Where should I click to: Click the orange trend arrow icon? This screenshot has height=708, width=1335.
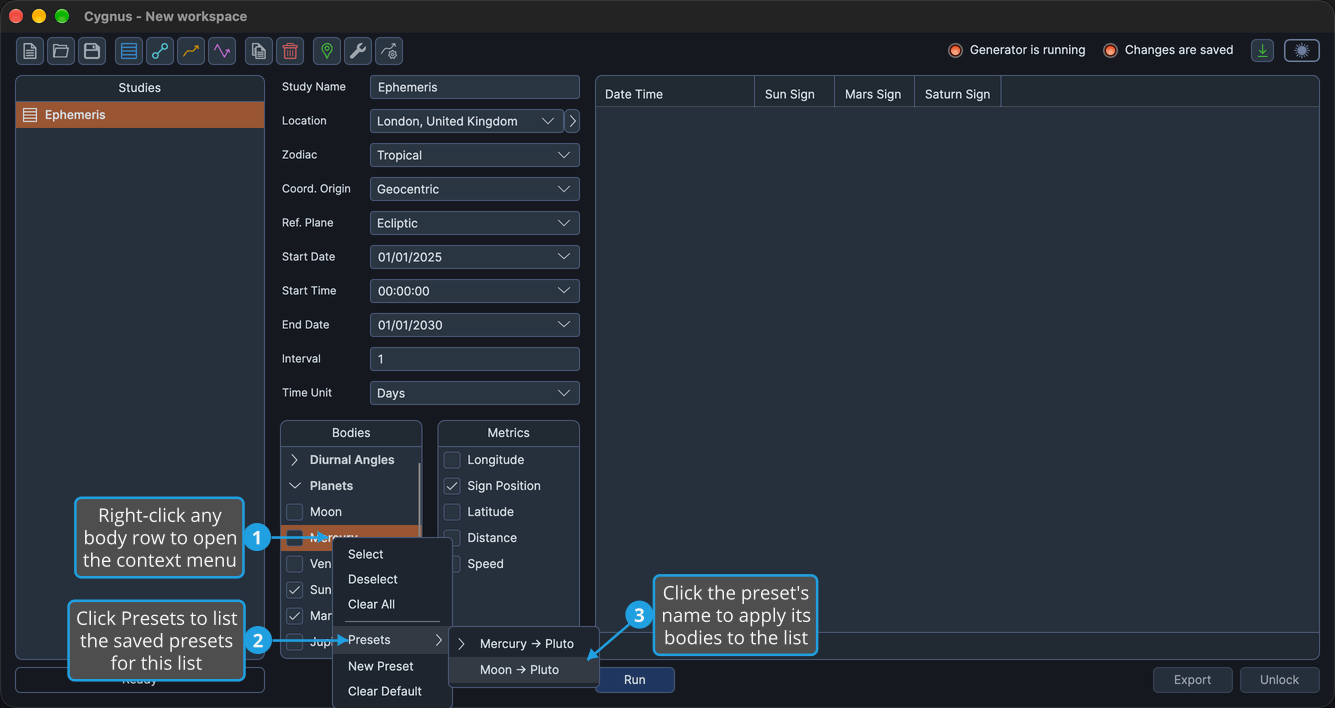[x=191, y=51]
